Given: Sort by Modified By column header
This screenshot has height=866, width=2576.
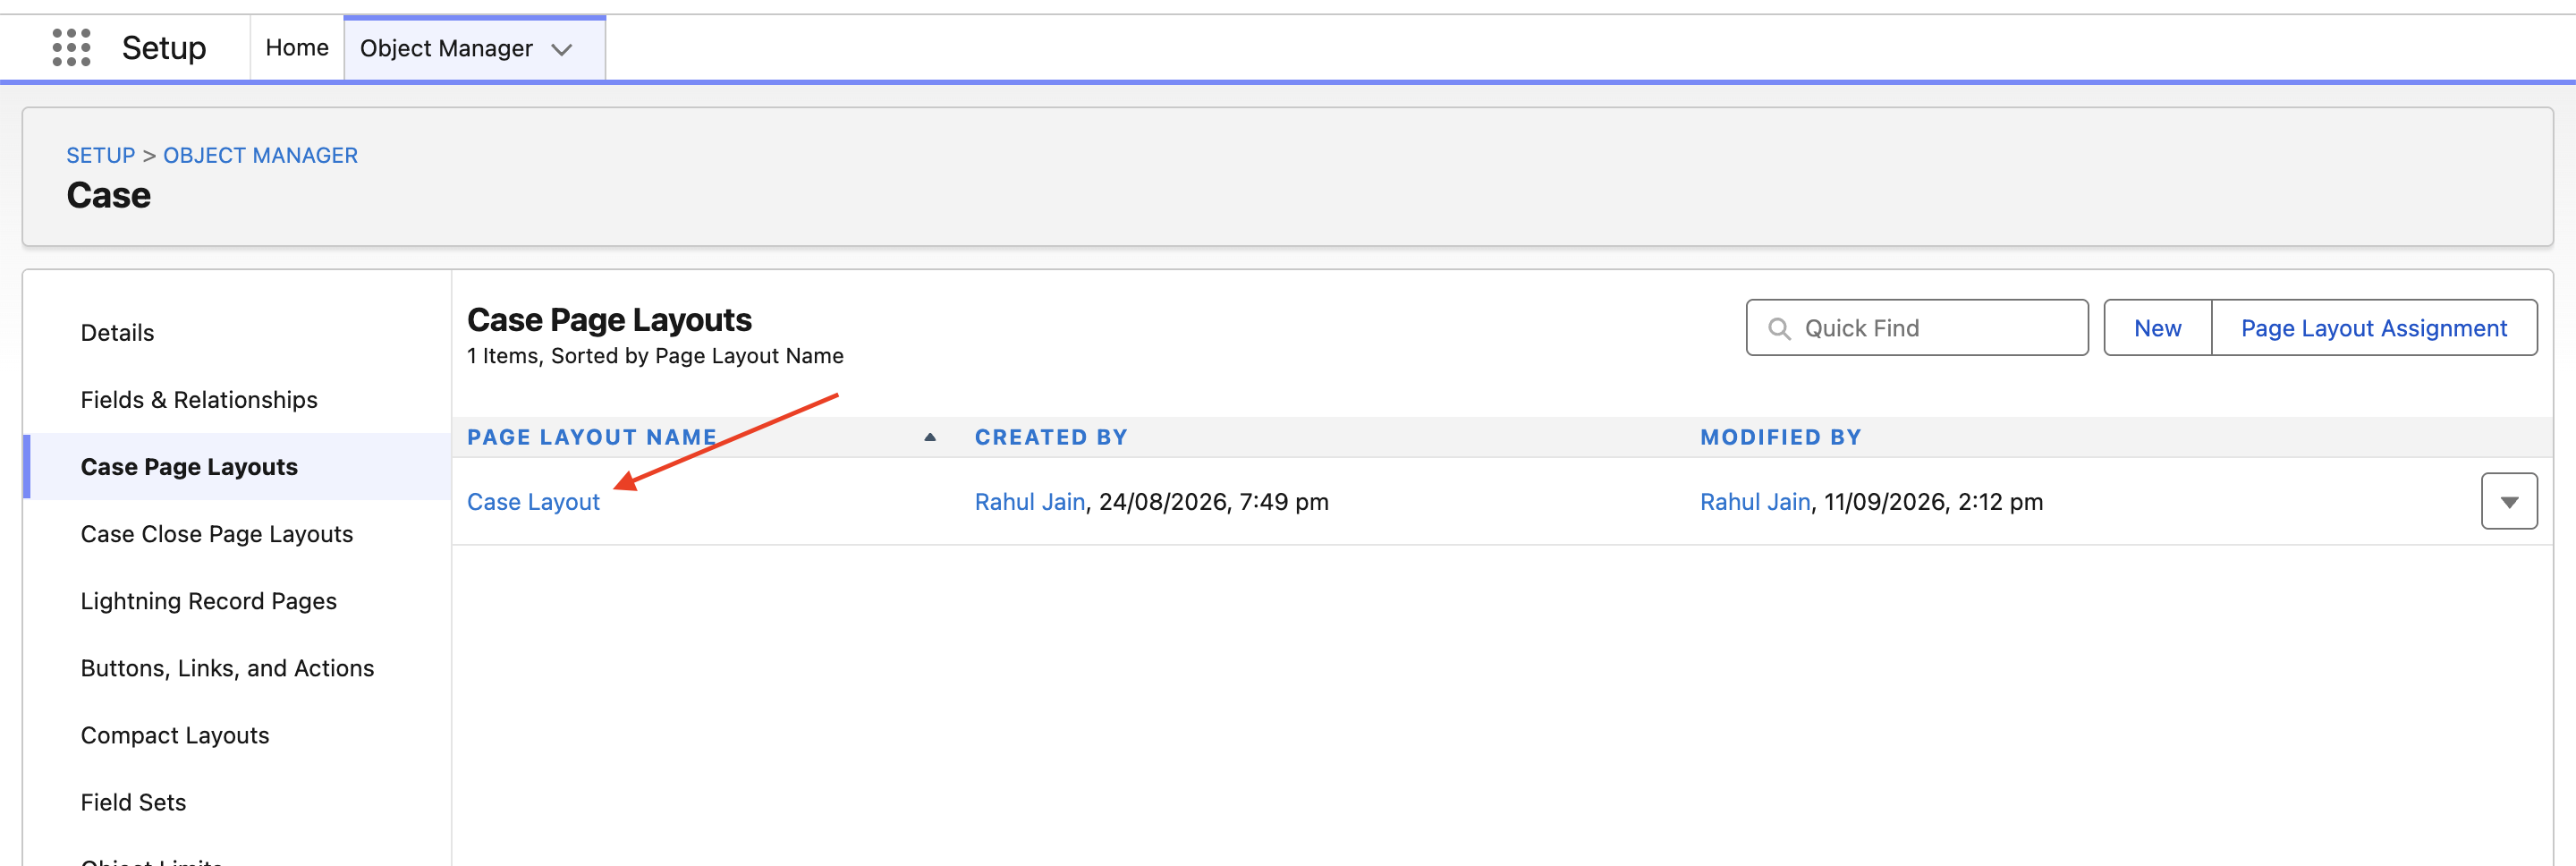Looking at the screenshot, I should point(1780,437).
